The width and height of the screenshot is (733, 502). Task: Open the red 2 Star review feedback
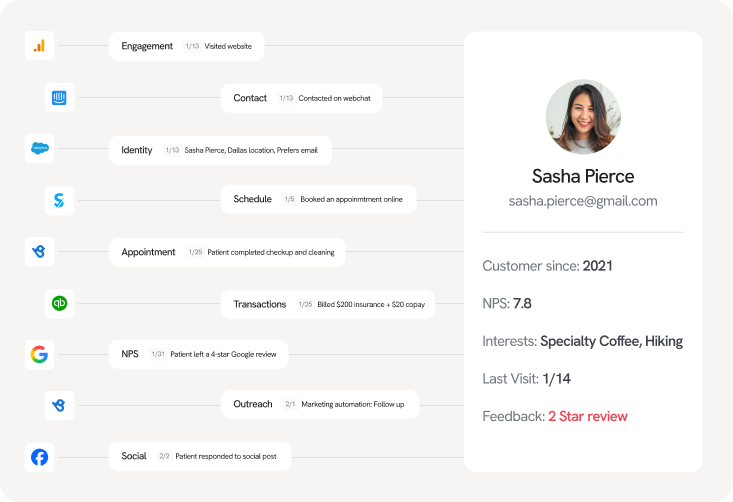pos(588,416)
